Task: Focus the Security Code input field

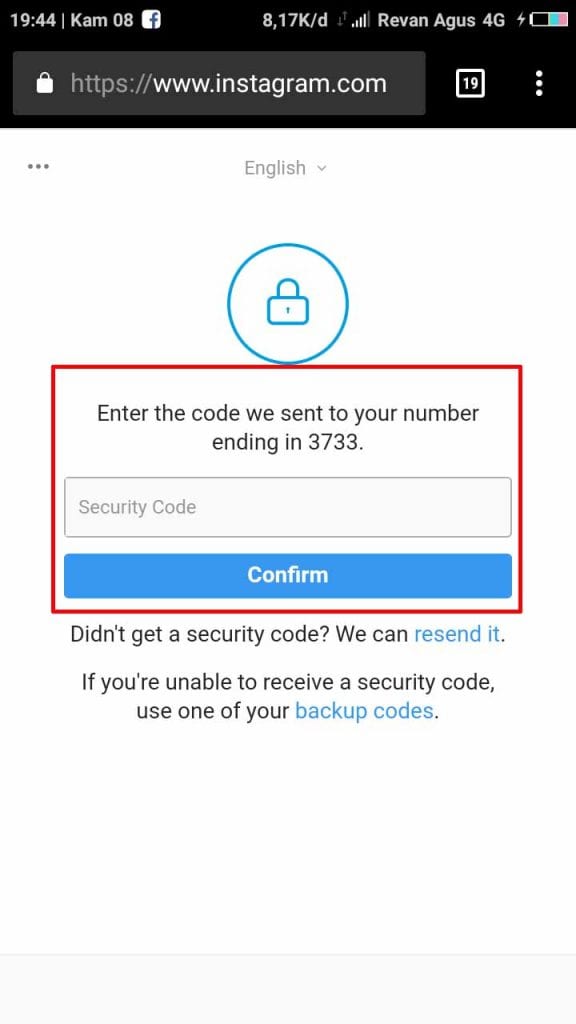Action: pos(288,507)
